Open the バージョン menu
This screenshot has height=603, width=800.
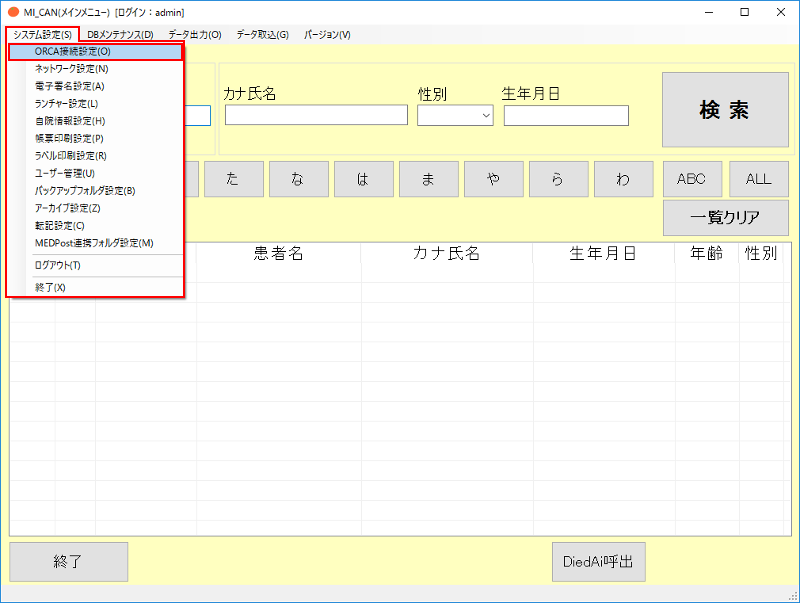[327, 35]
